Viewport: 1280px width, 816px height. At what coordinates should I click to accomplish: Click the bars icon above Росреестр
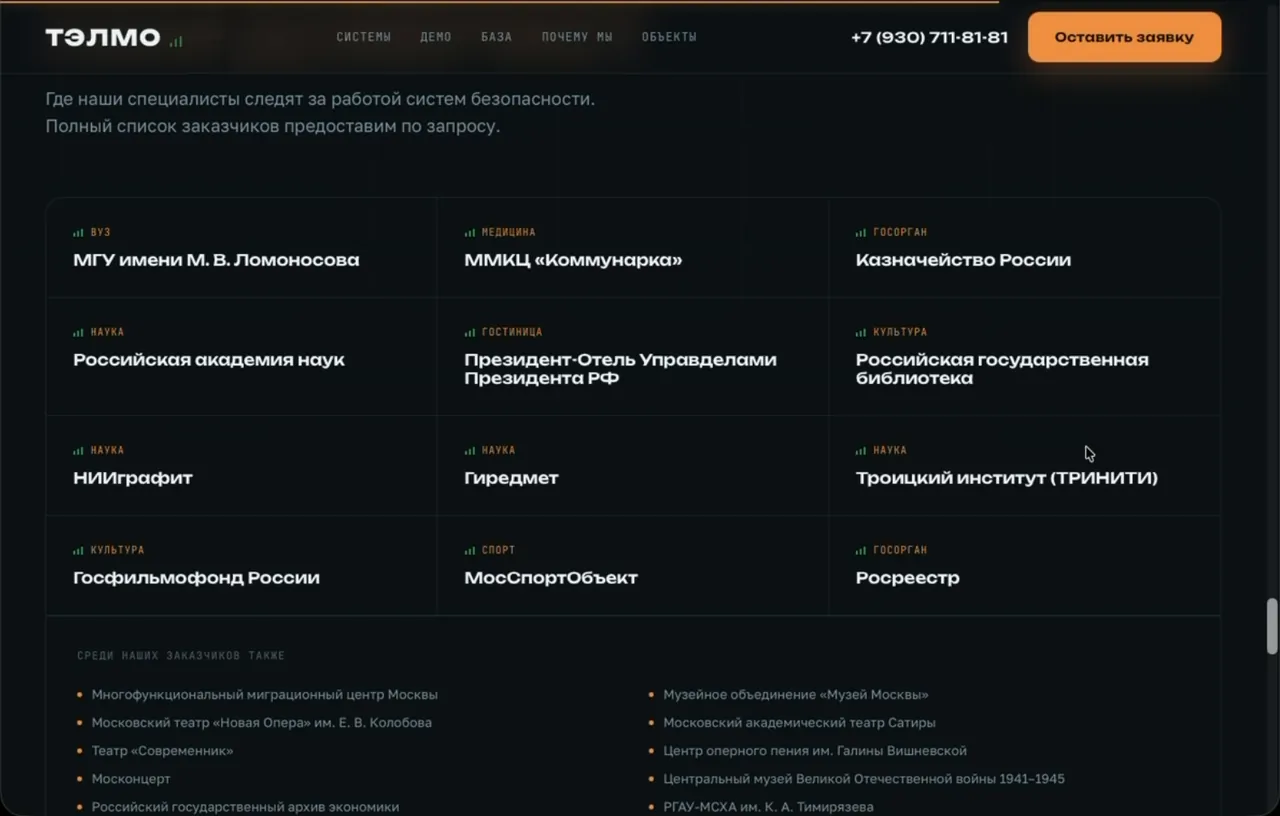pos(861,550)
